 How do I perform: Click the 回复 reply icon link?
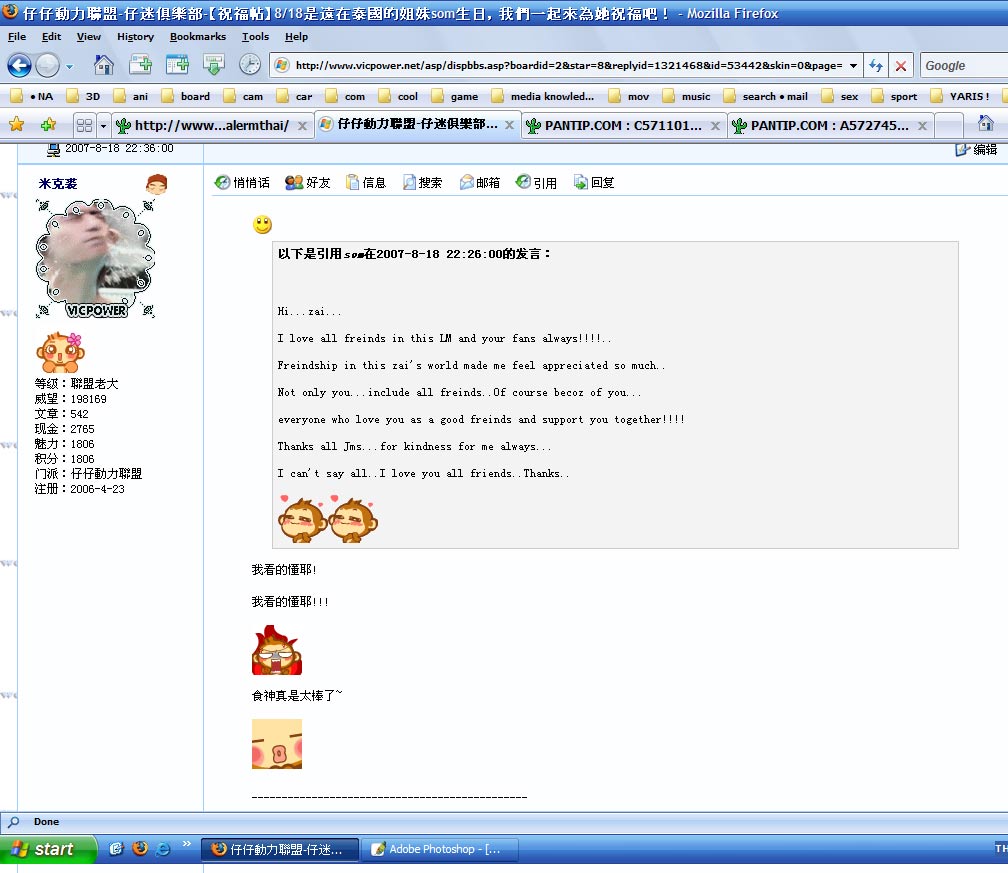pos(594,183)
